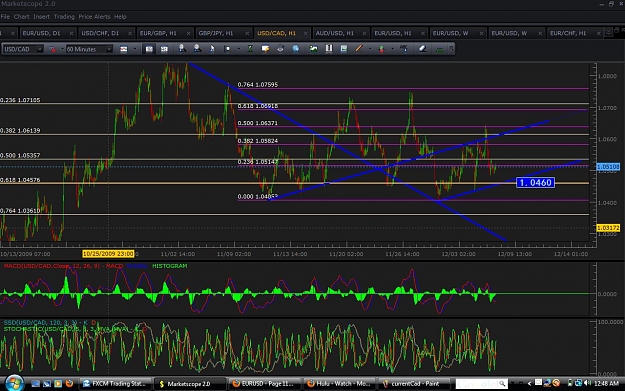Open the Trading menu
Viewport: 625px width, 391px height.
[64, 17]
